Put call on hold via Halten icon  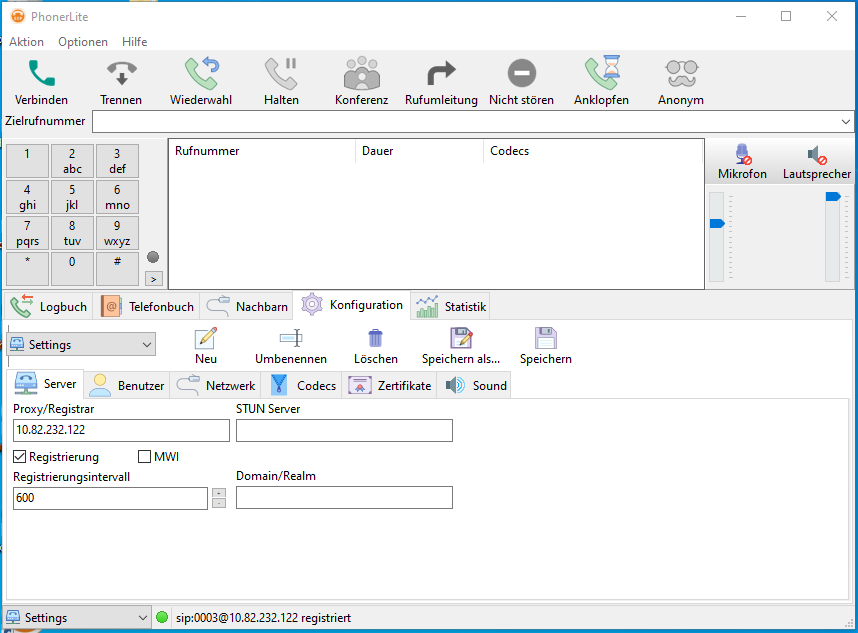coord(281,72)
